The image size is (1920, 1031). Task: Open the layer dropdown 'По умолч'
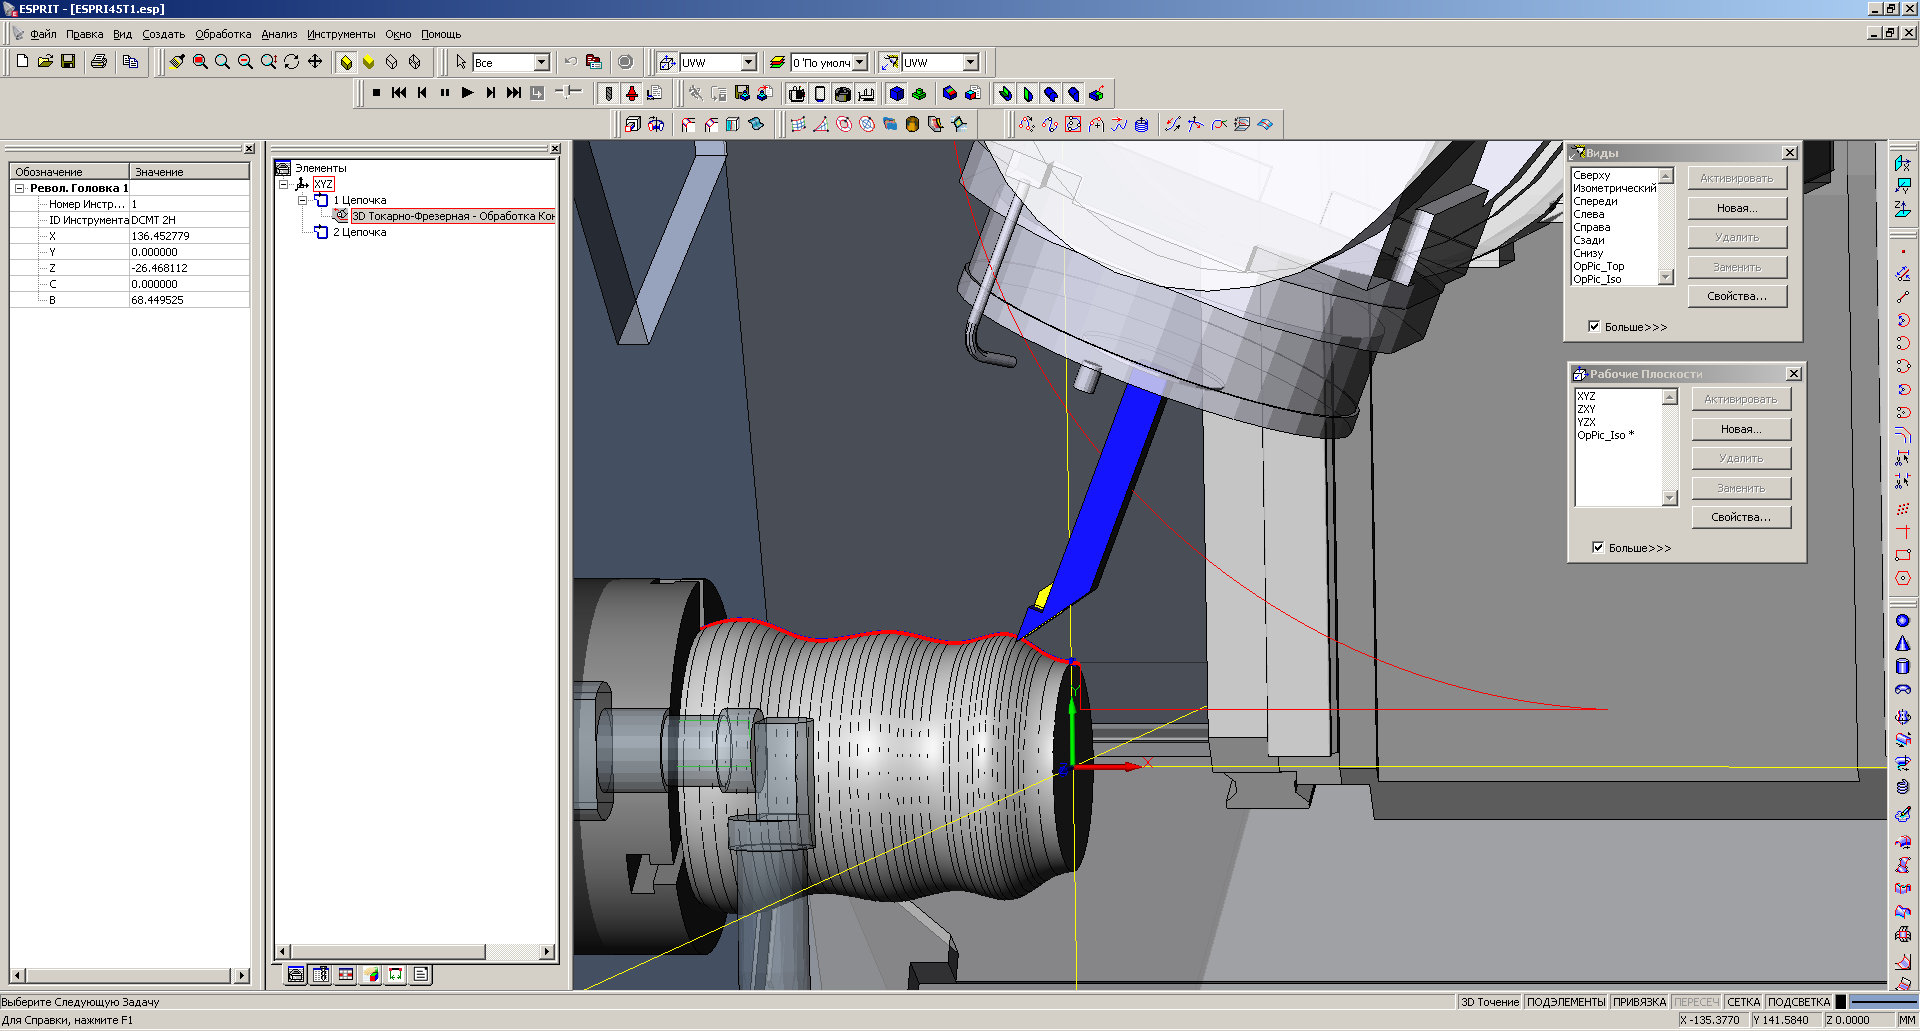tap(859, 63)
